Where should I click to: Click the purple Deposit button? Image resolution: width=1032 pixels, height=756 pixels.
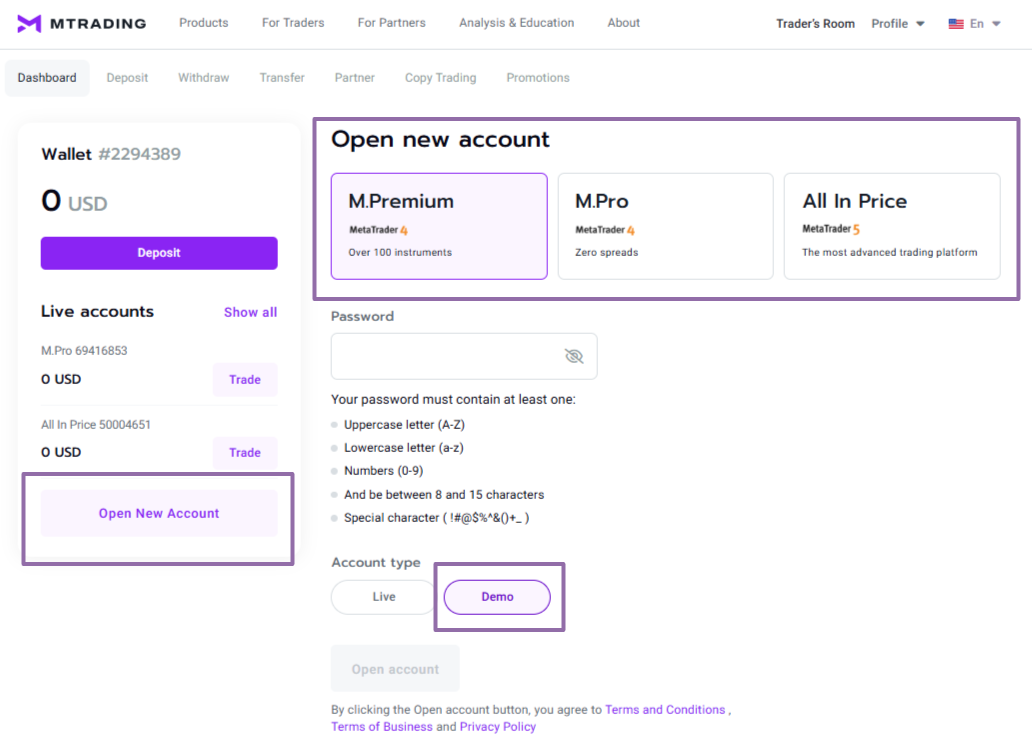[x=159, y=253]
